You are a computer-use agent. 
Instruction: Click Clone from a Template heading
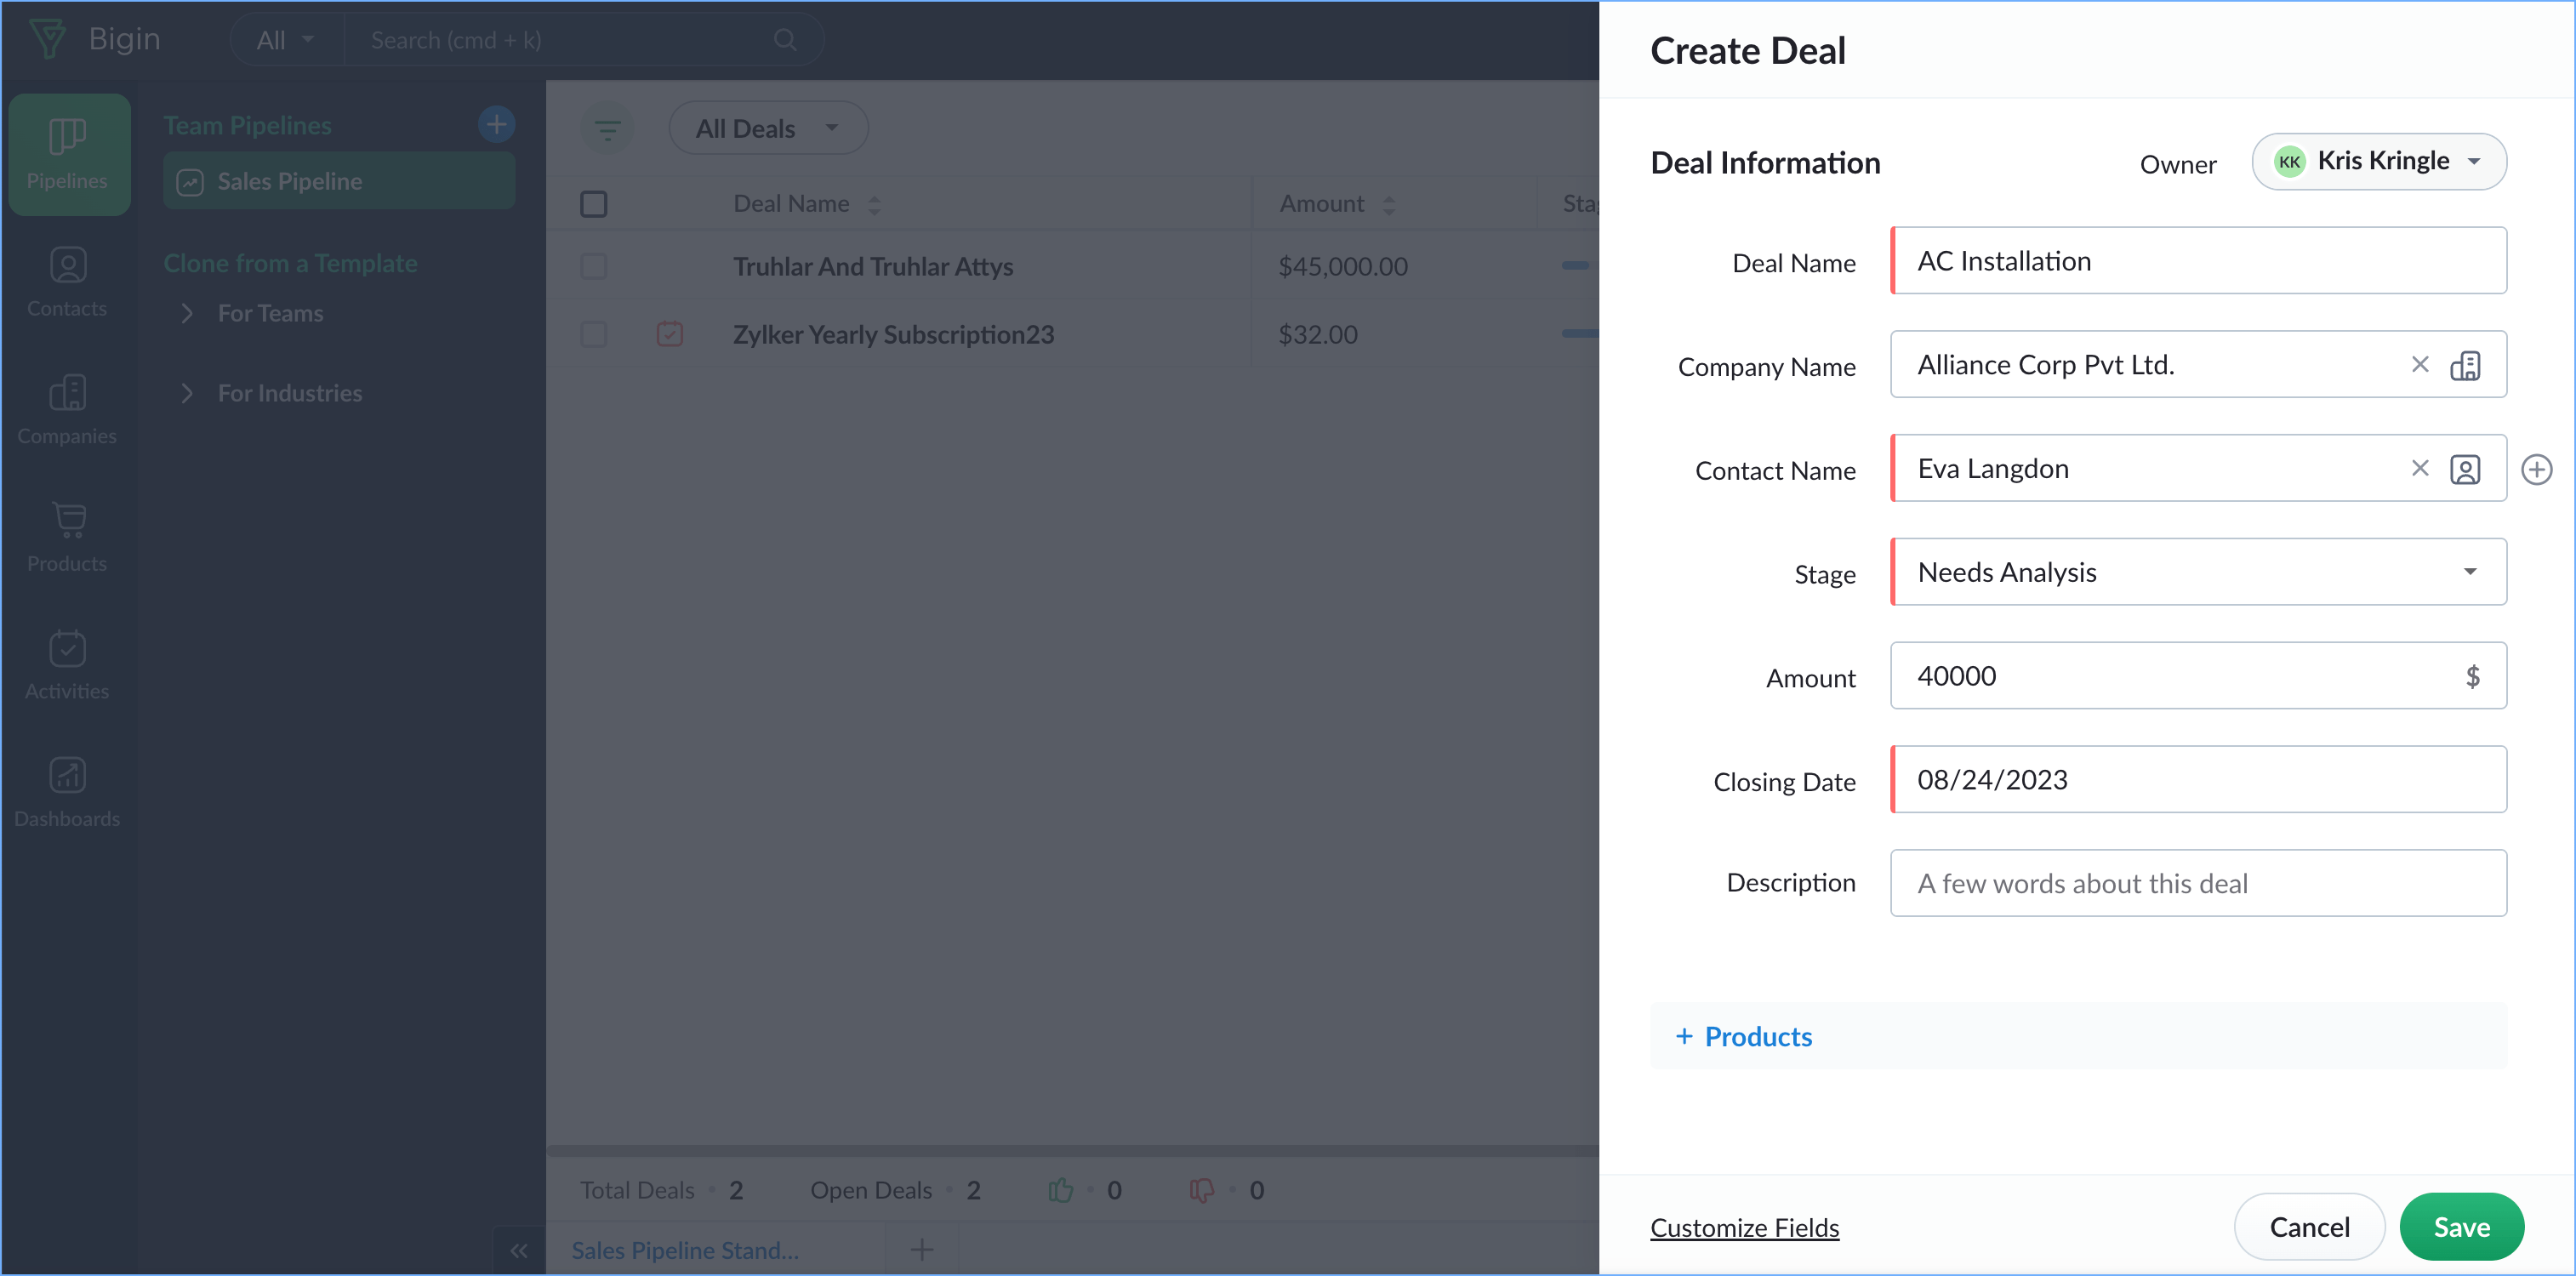tap(290, 263)
